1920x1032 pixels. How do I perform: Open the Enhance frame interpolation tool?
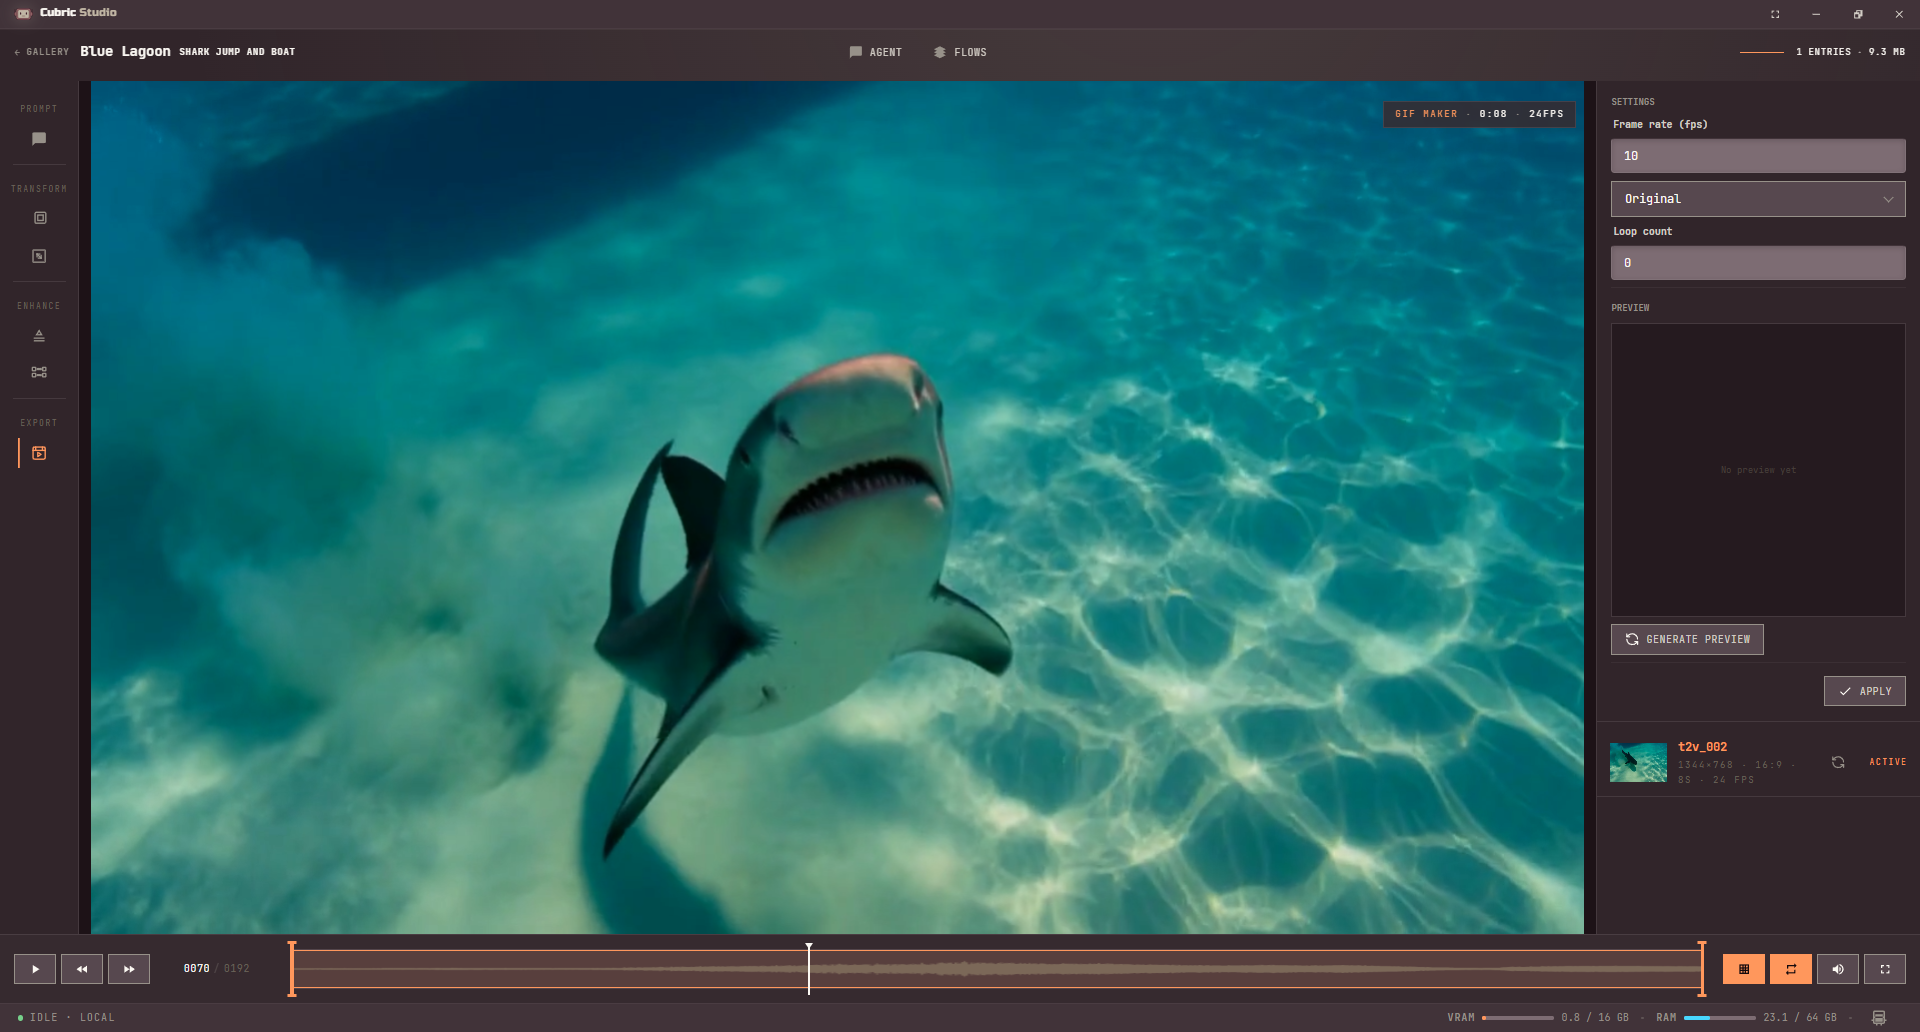[x=39, y=372]
